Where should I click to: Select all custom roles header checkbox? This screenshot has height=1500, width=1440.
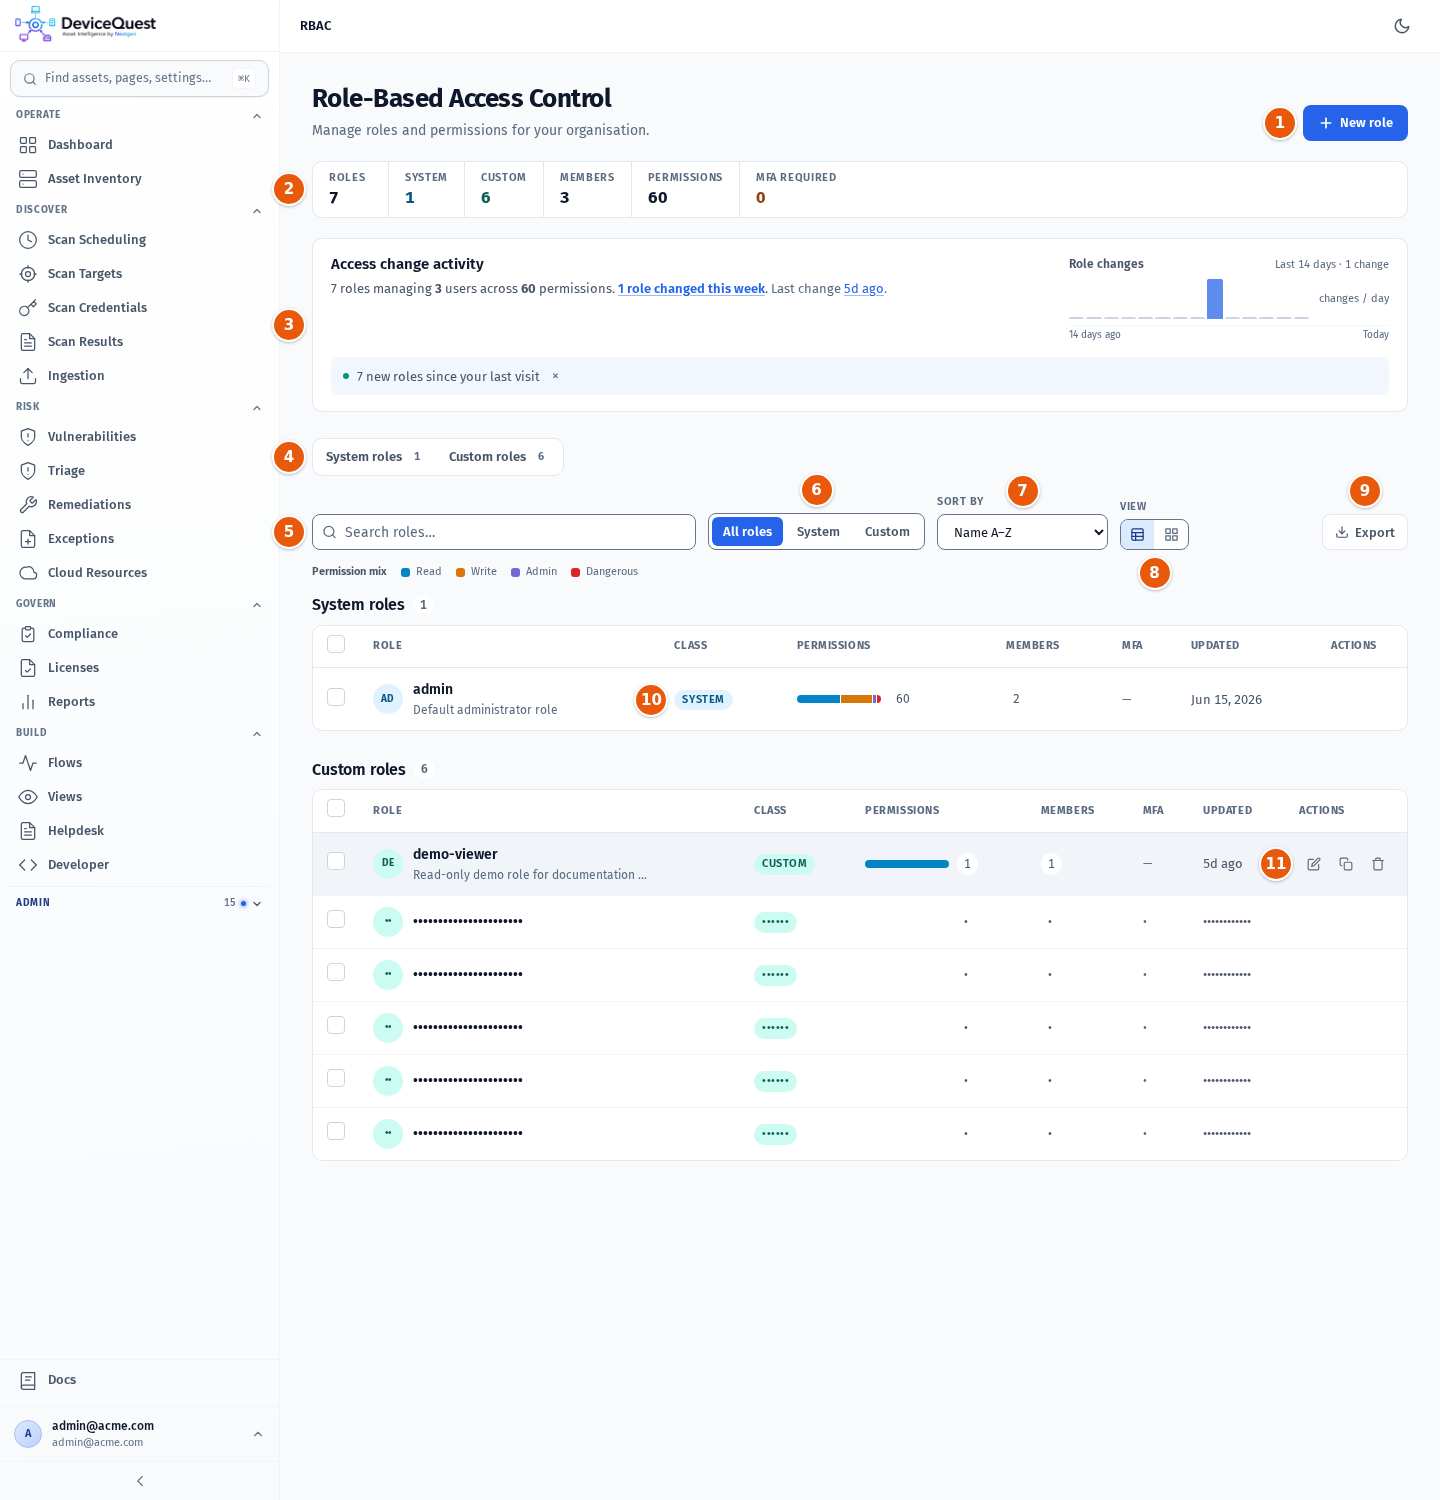(x=336, y=808)
